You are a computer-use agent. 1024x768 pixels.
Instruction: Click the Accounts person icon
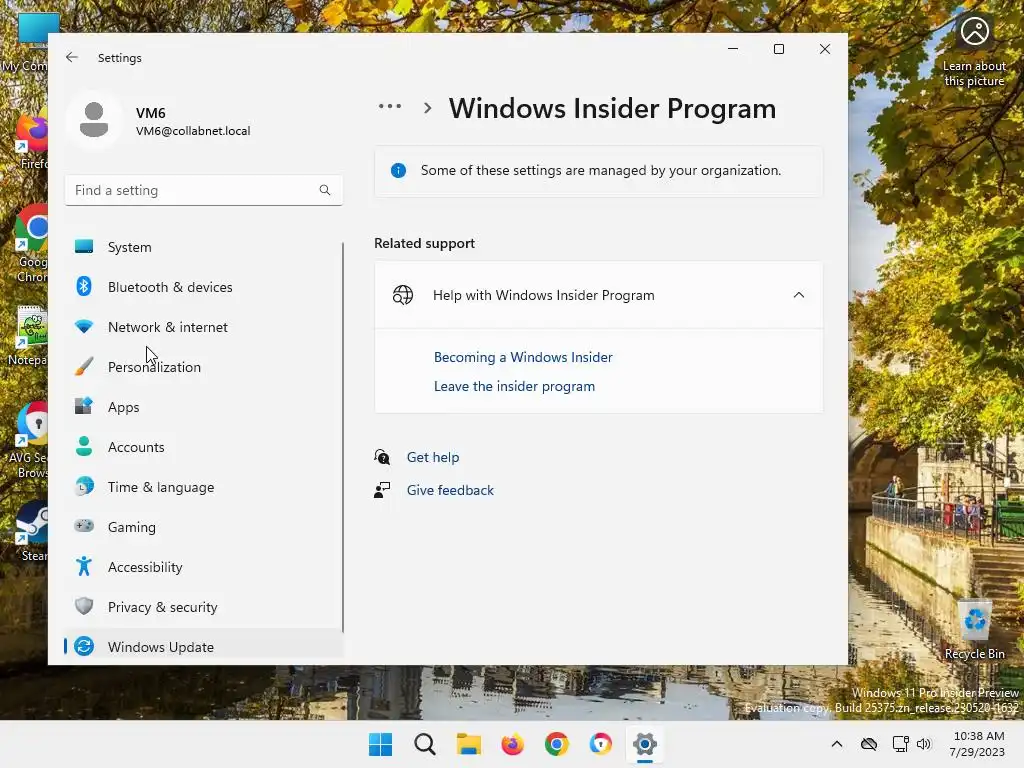[84, 447]
